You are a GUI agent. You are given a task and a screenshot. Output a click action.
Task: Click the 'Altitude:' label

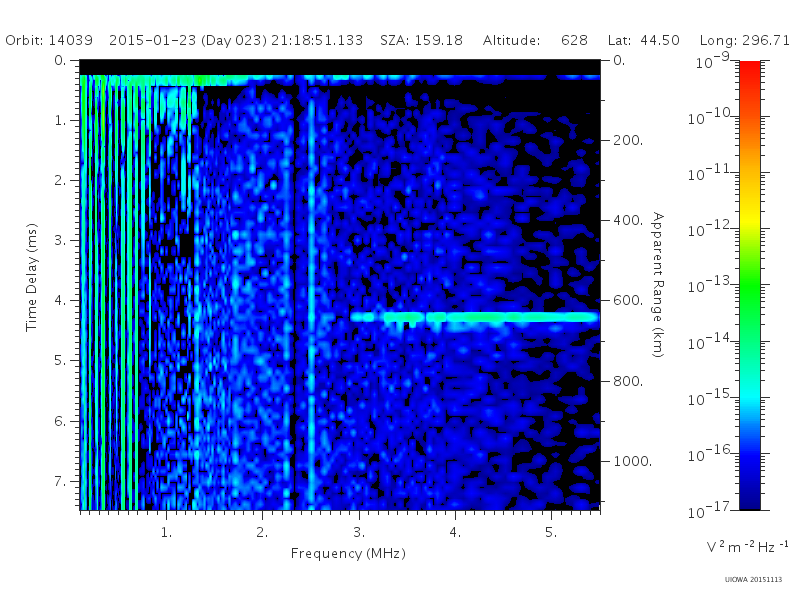tap(511, 40)
